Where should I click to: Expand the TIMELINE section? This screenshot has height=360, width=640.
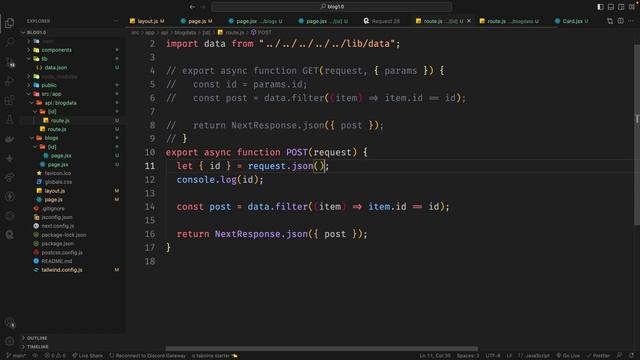(73, 347)
